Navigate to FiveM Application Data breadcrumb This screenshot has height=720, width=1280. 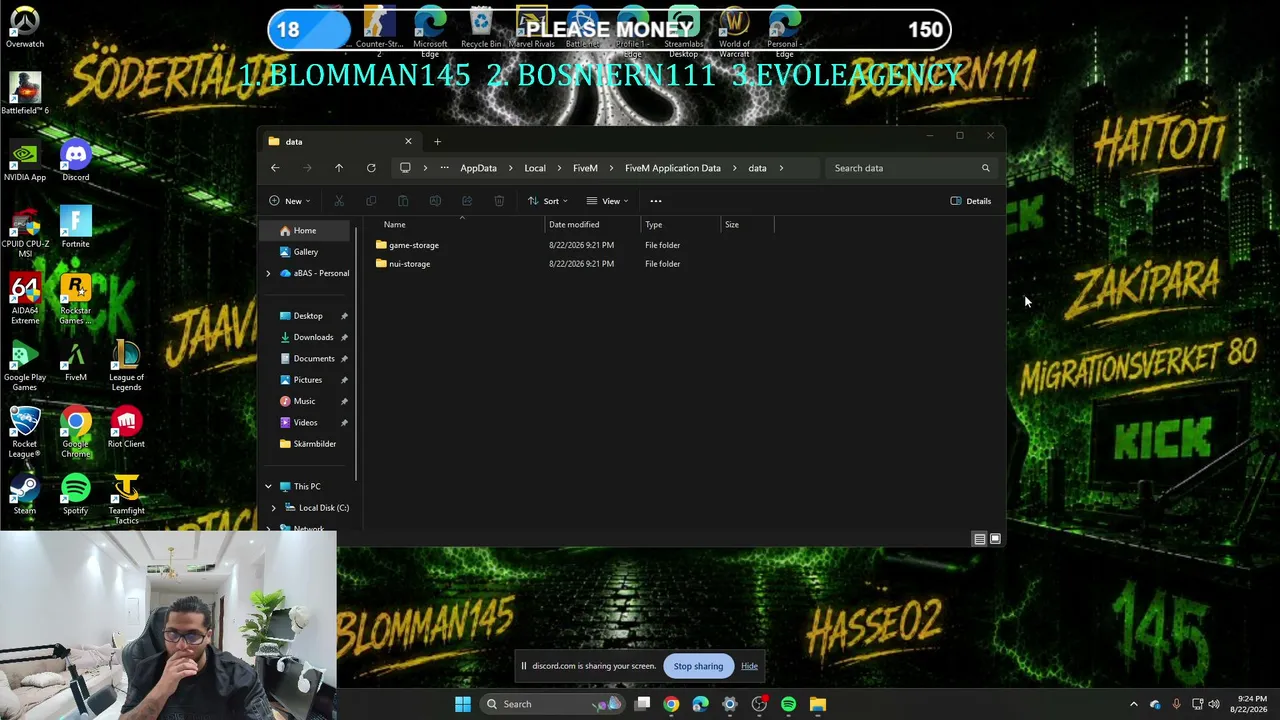[x=673, y=168]
